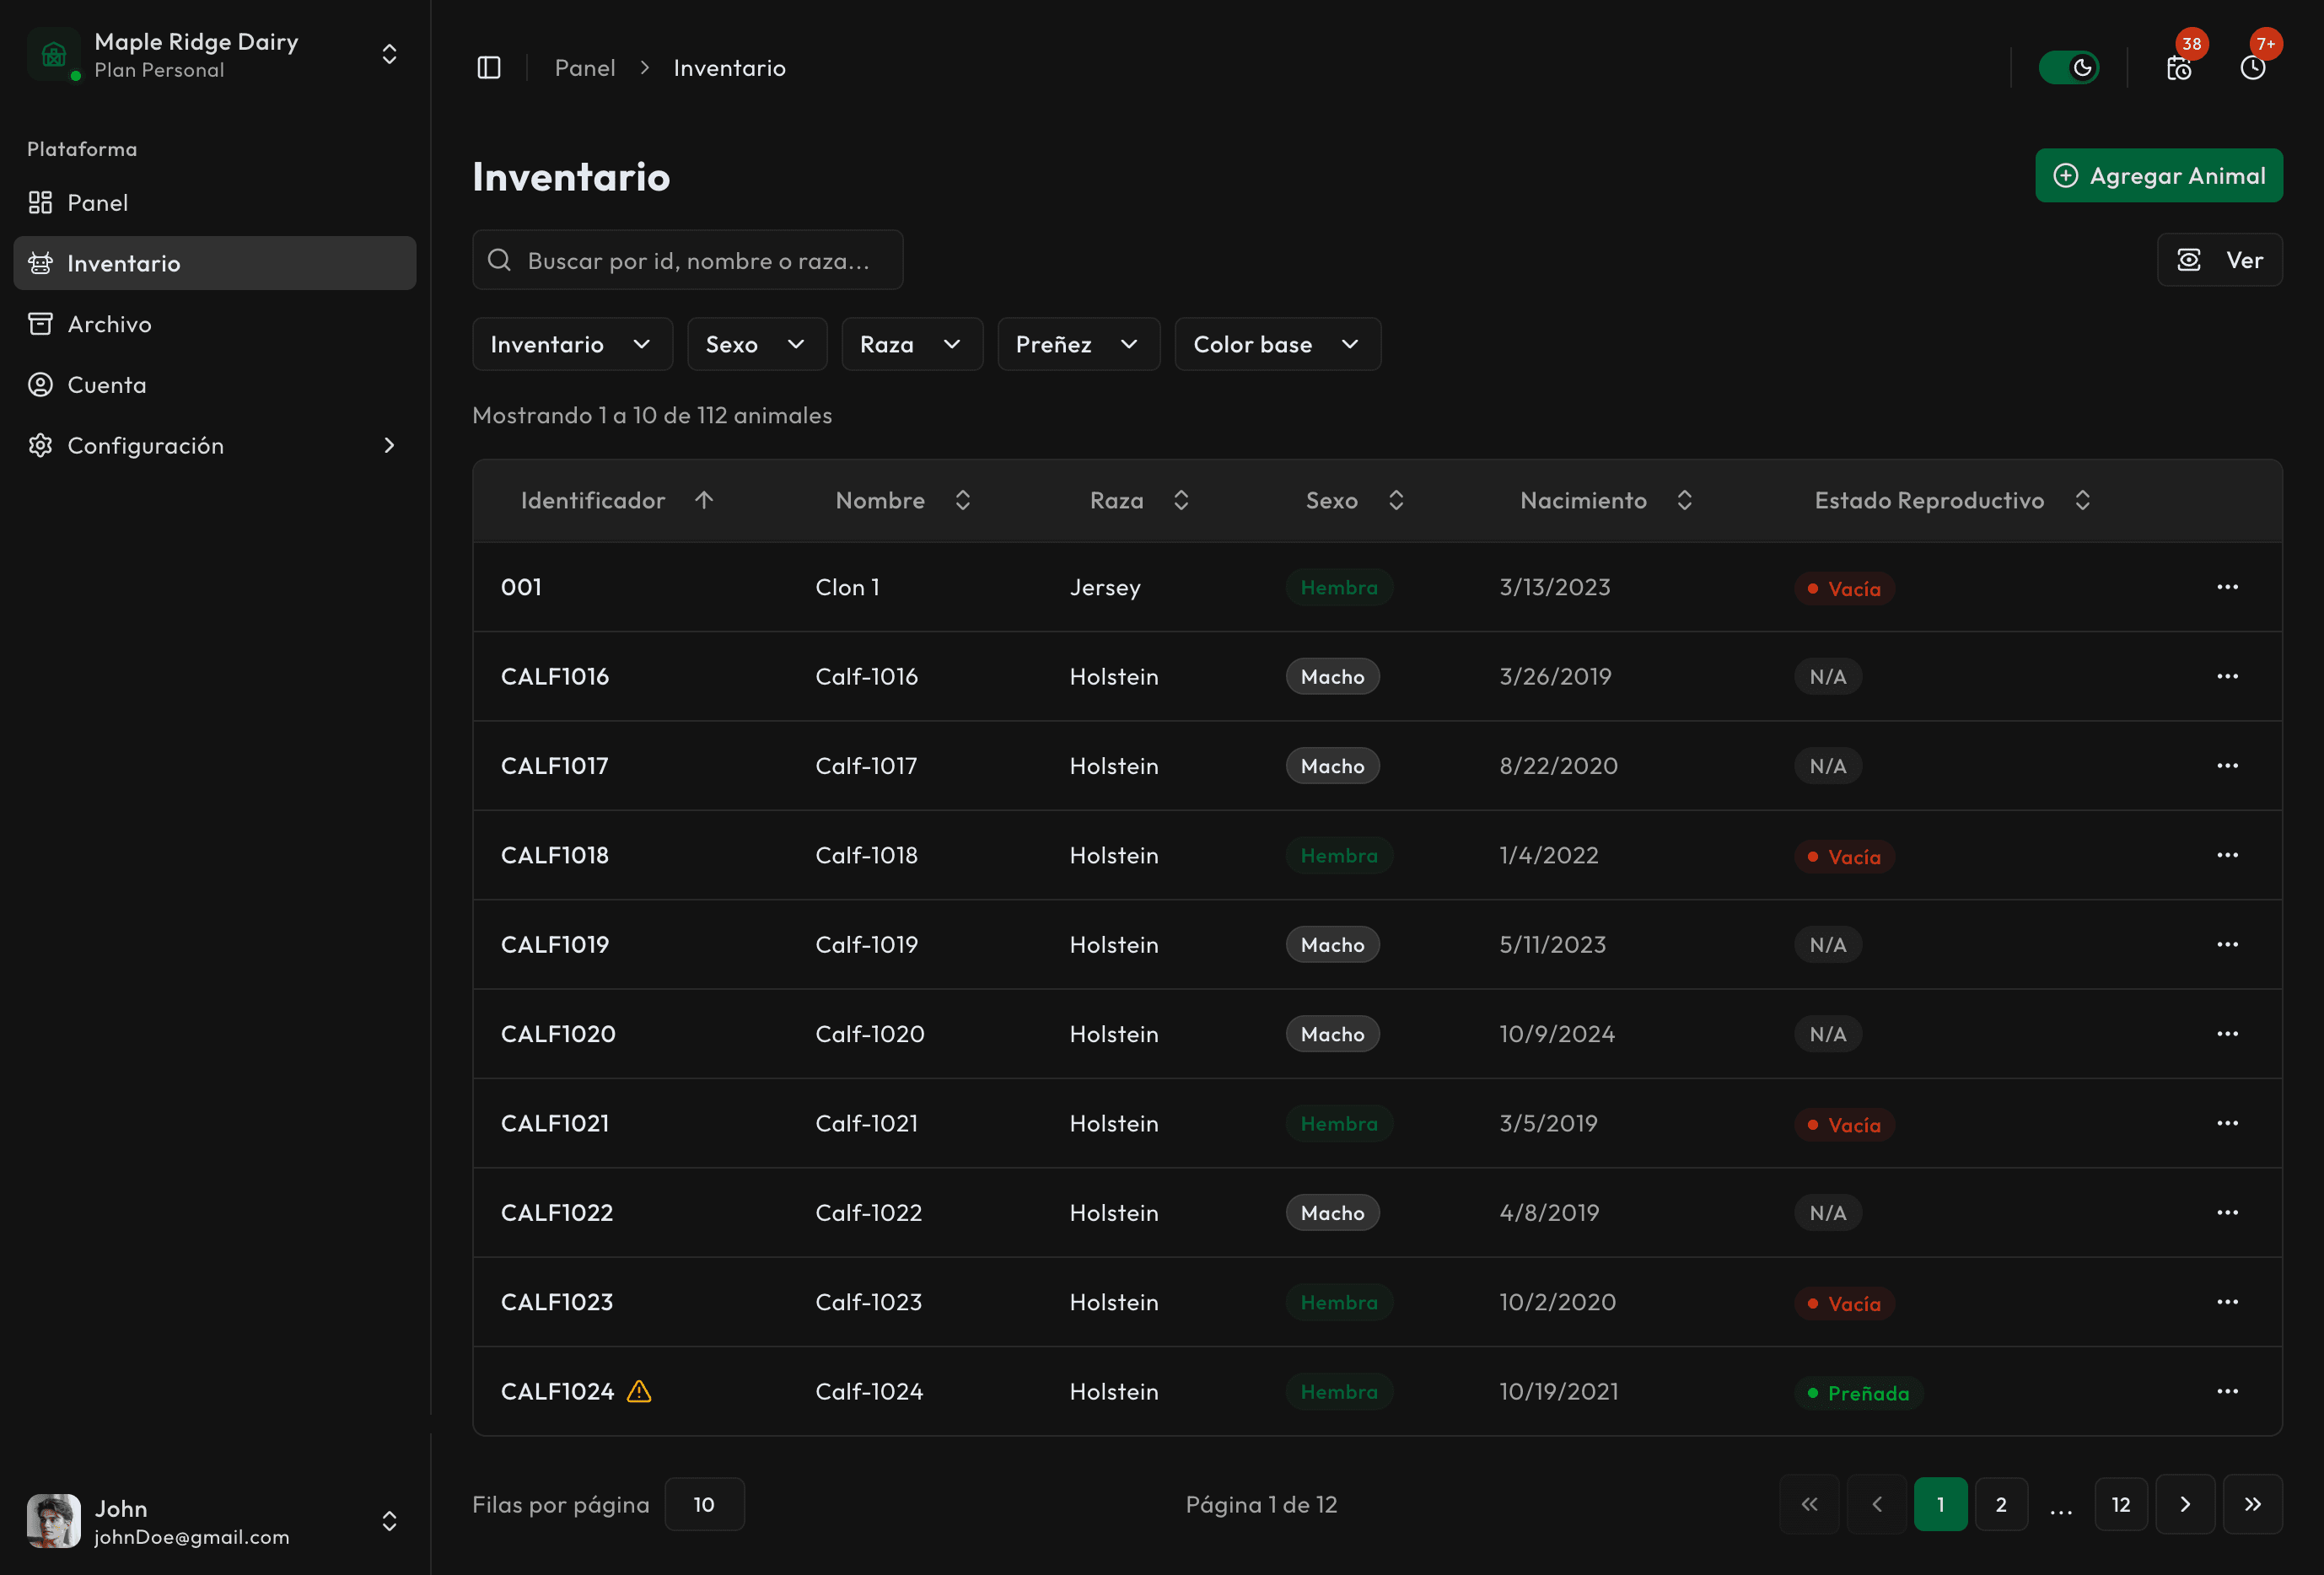Expand the Configuración menu item
Viewport: 2324px width, 1575px height.
[146, 446]
